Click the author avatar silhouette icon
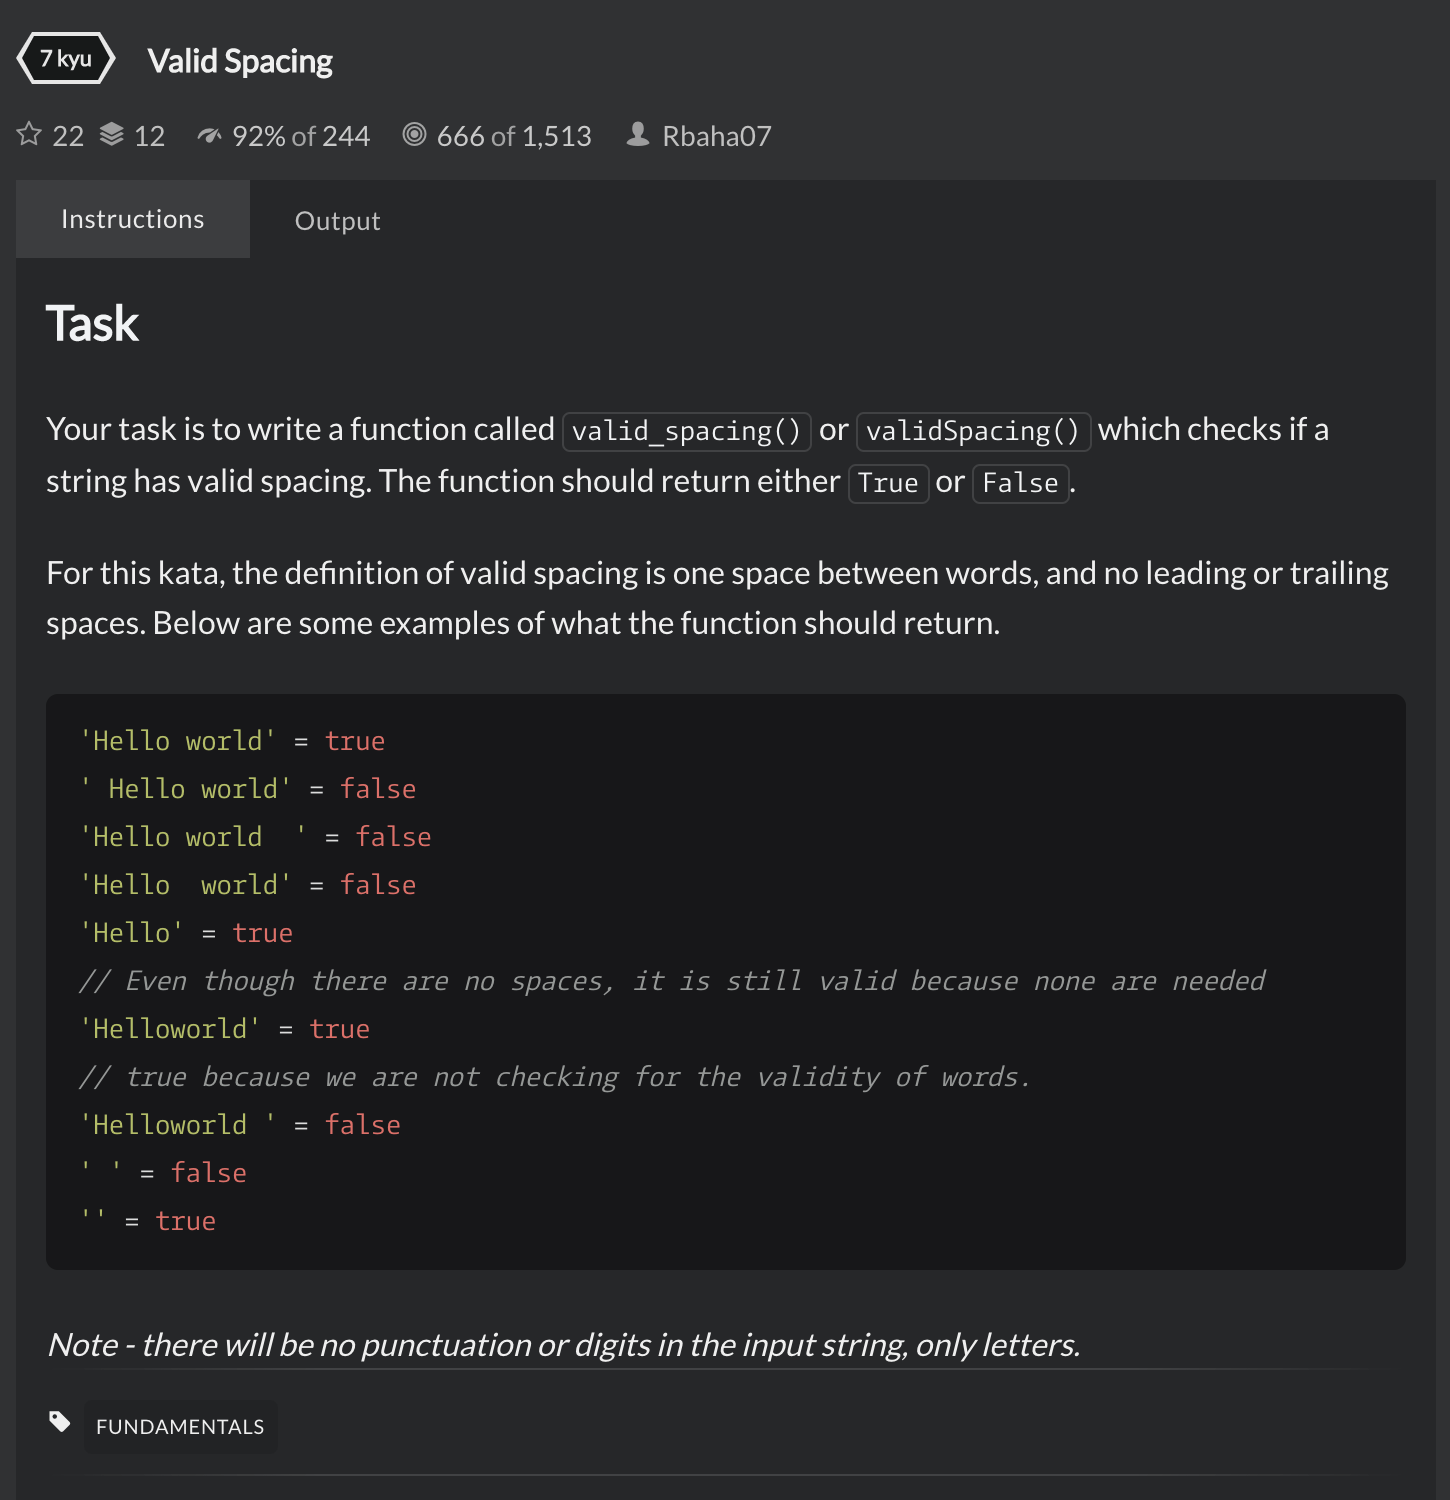Viewport: 1450px width, 1500px height. pos(638,134)
